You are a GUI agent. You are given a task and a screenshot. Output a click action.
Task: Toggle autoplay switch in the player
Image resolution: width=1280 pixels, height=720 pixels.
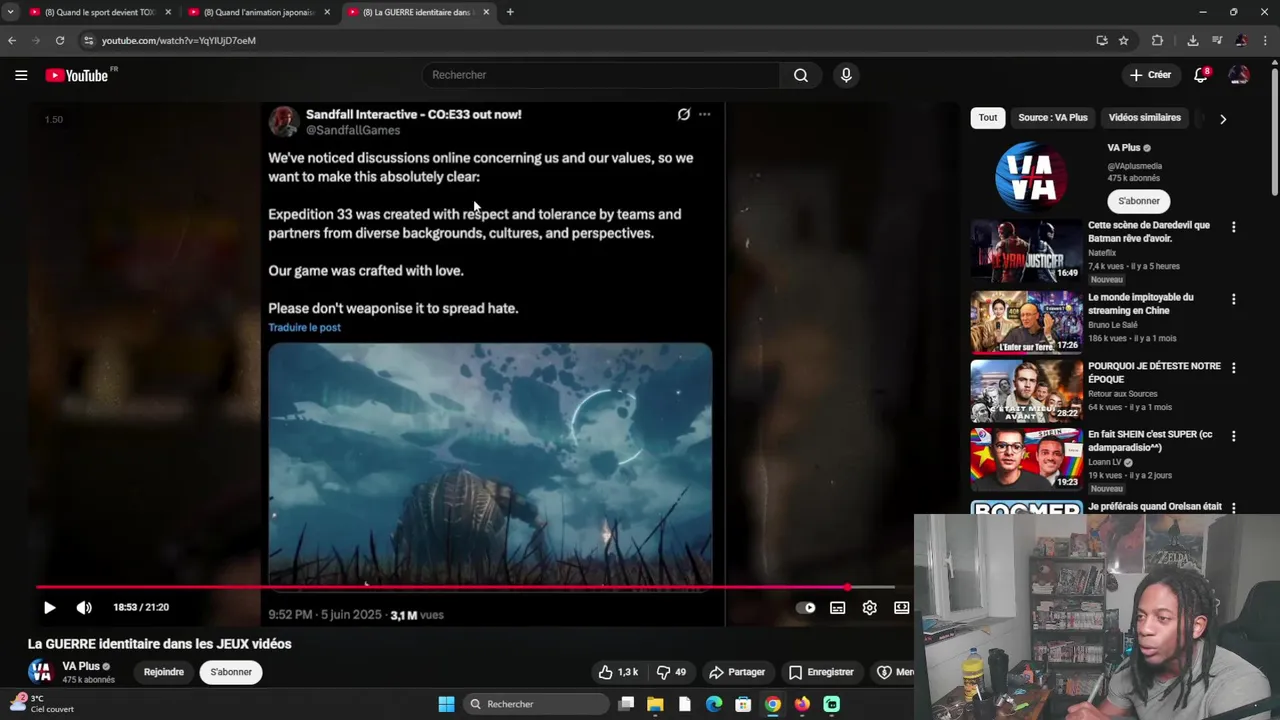tap(806, 607)
